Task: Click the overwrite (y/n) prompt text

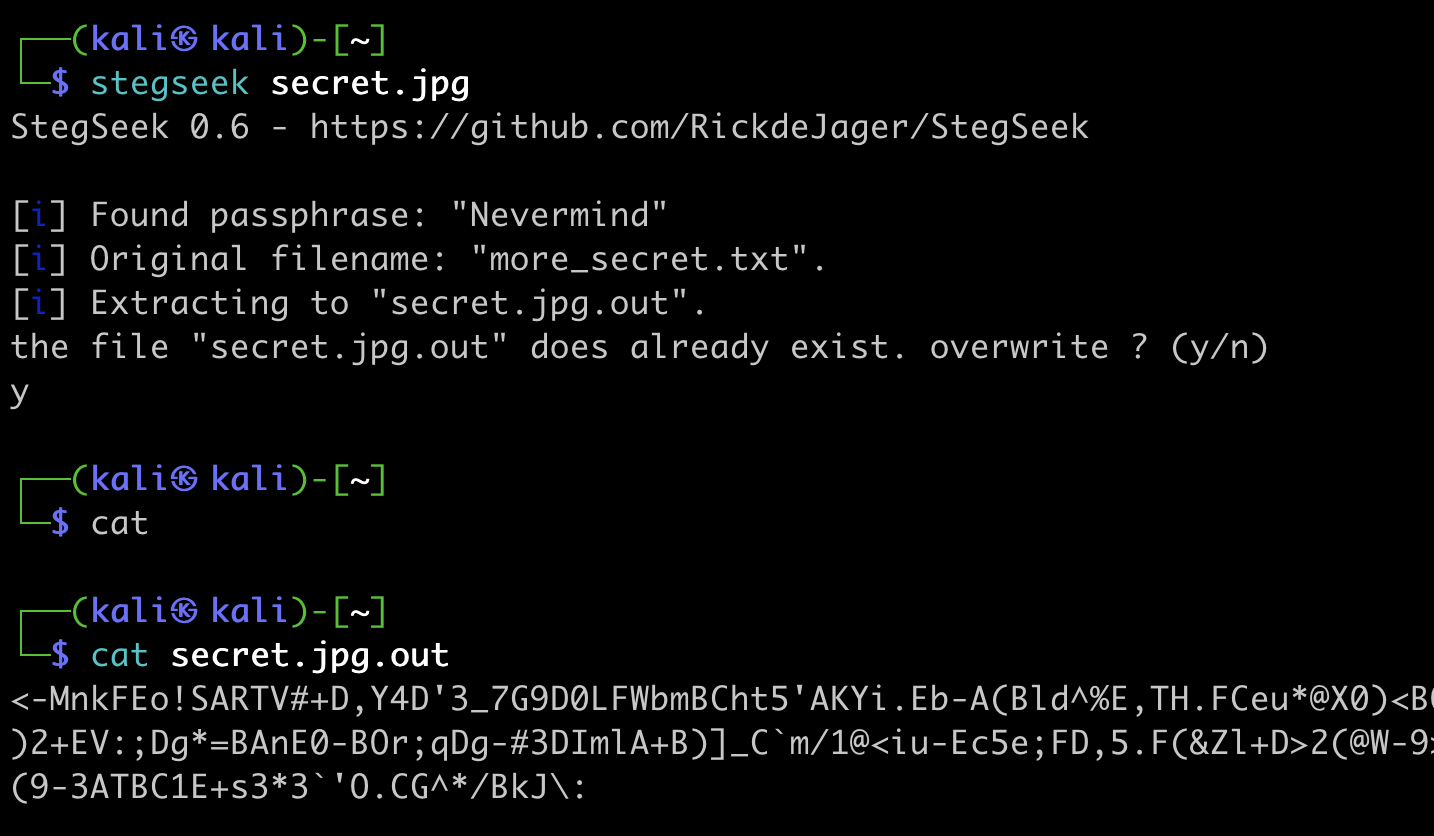Action: click(x=1099, y=347)
